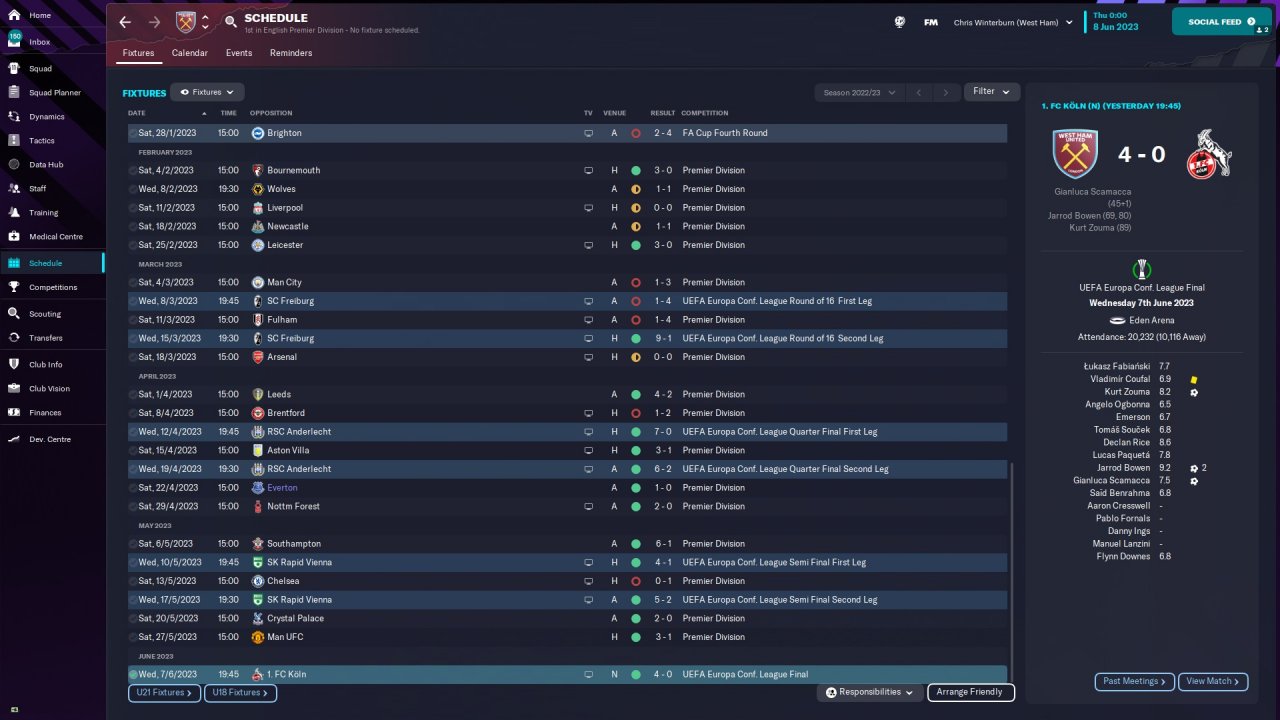Switch to the Fixtures tab
Viewport: 1280px width, 720px height.
pyautogui.click(x=138, y=53)
